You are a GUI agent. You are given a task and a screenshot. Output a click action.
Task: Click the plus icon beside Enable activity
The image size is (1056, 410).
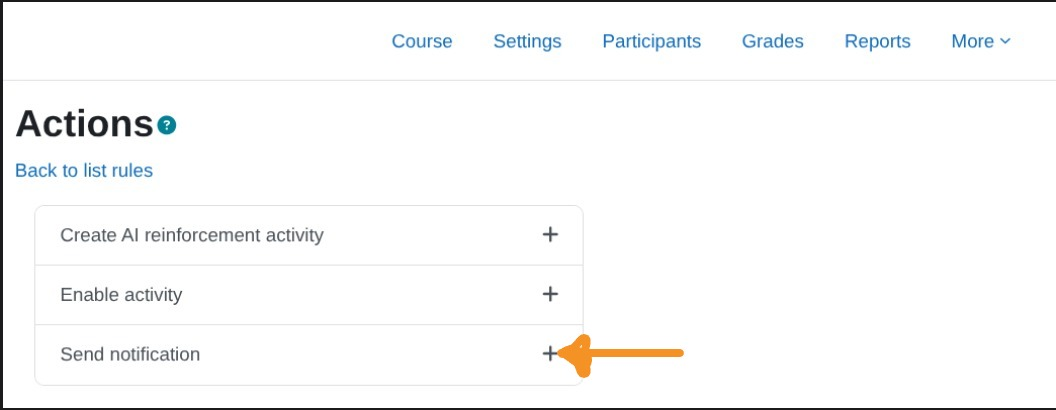point(549,294)
